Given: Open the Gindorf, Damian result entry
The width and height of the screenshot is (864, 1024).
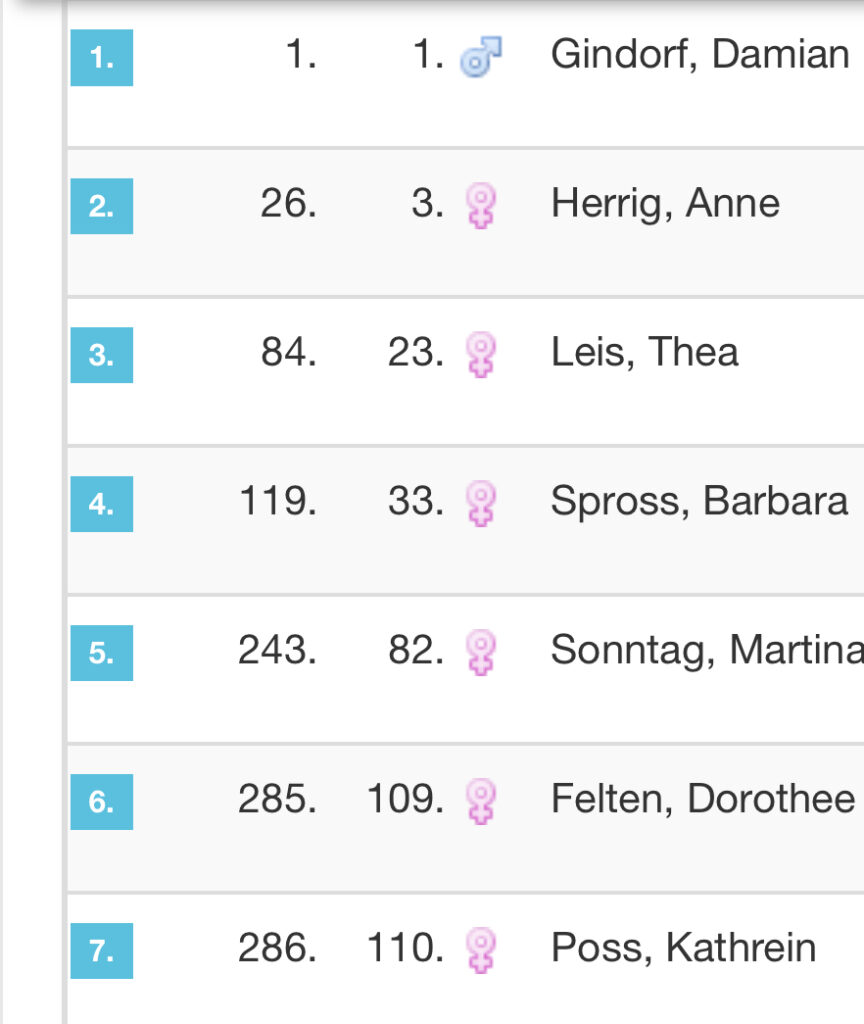Looking at the screenshot, I should pyautogui.click(x=700, y=54).
